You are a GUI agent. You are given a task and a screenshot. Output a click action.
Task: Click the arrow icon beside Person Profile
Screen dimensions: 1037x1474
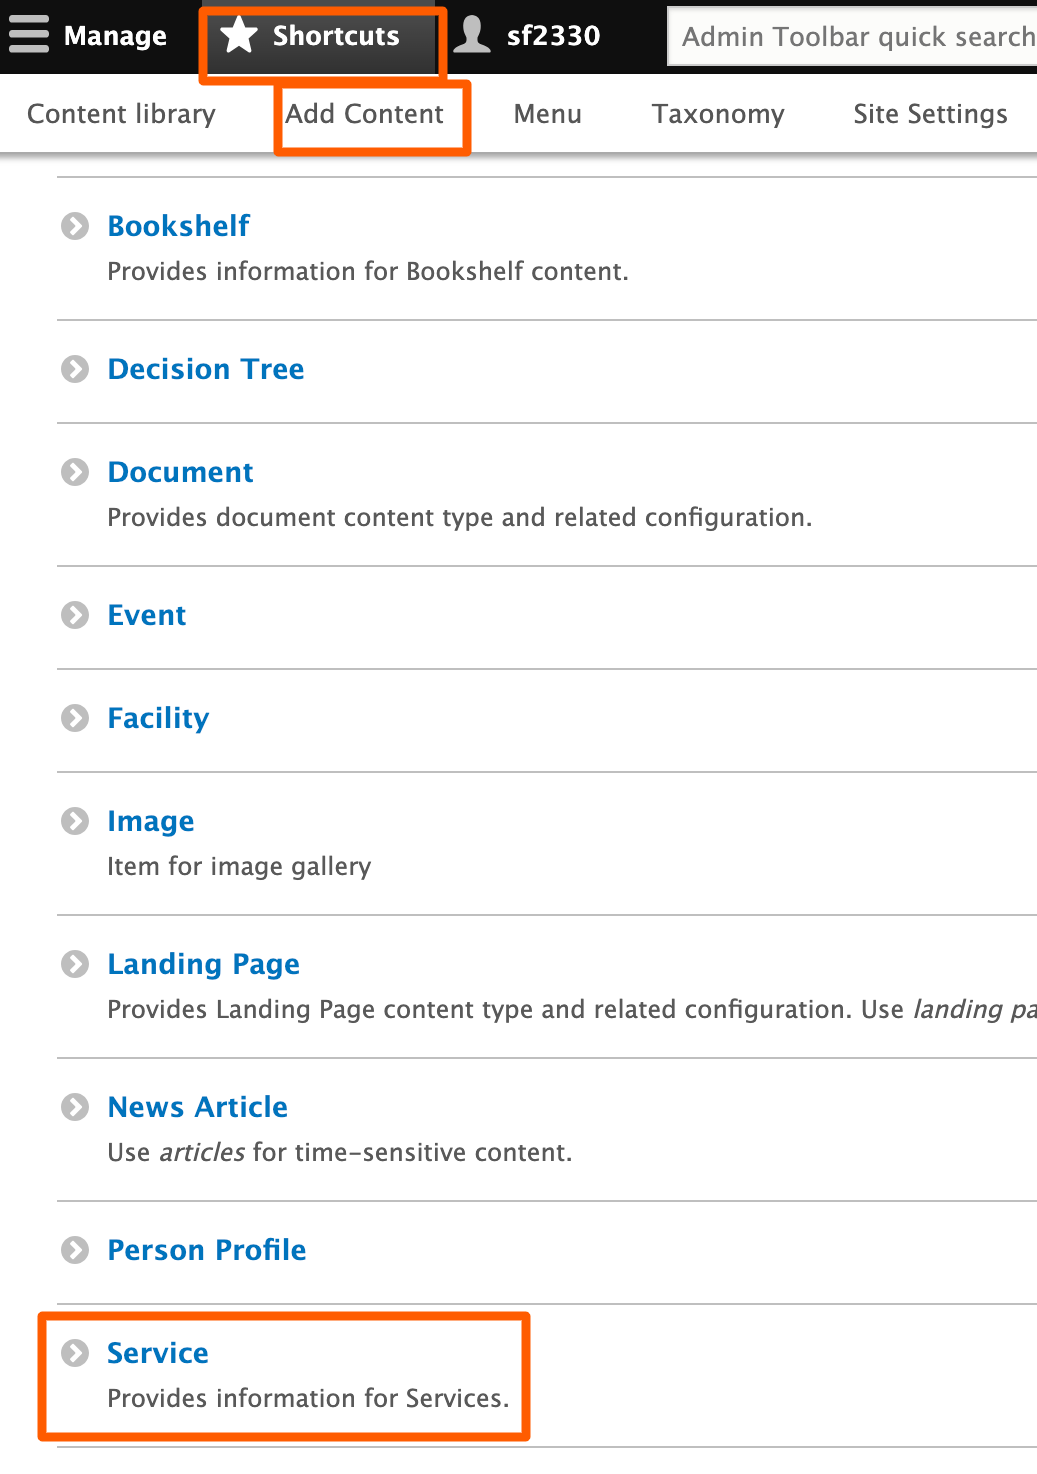[x=75, y=1250]
